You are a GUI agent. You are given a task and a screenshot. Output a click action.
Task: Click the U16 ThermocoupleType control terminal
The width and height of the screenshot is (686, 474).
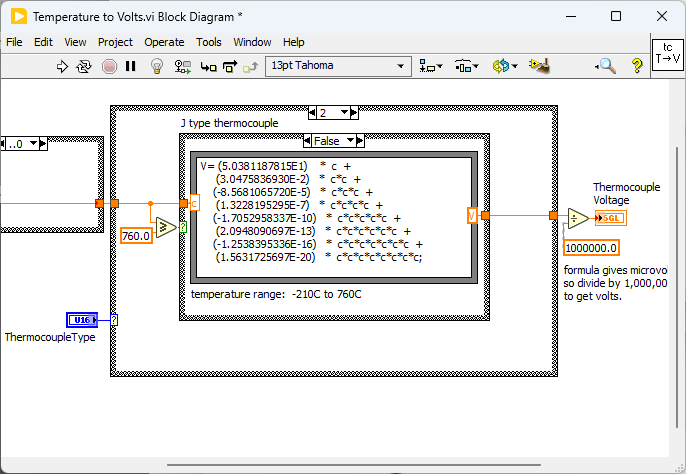[x=82, y=320]
